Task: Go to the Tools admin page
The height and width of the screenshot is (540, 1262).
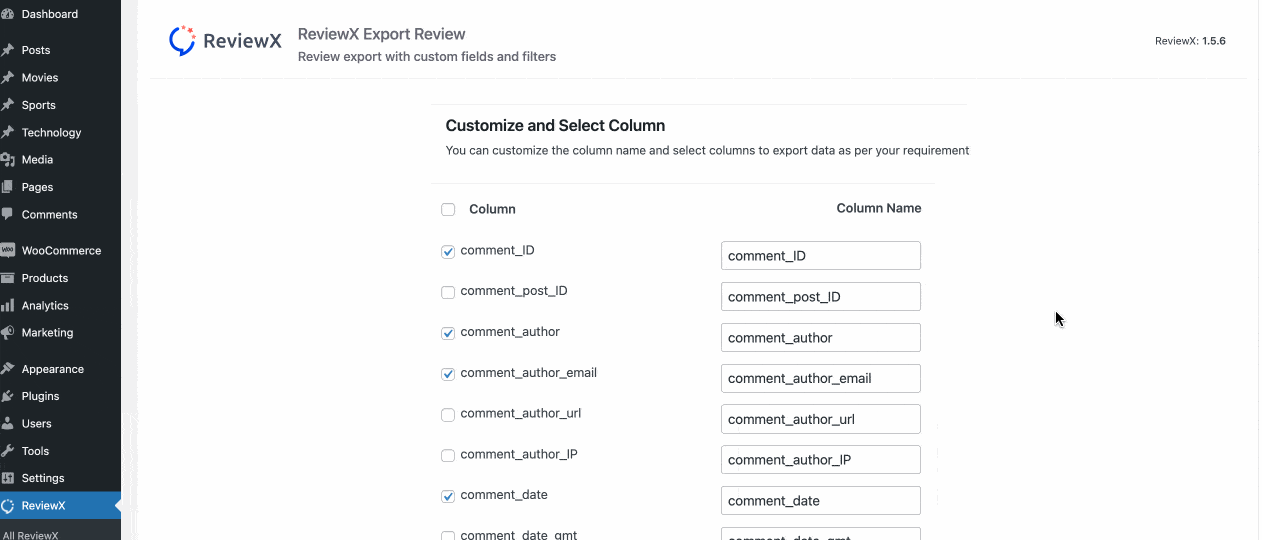Action: pyautogui.click(x=35, y=451)
